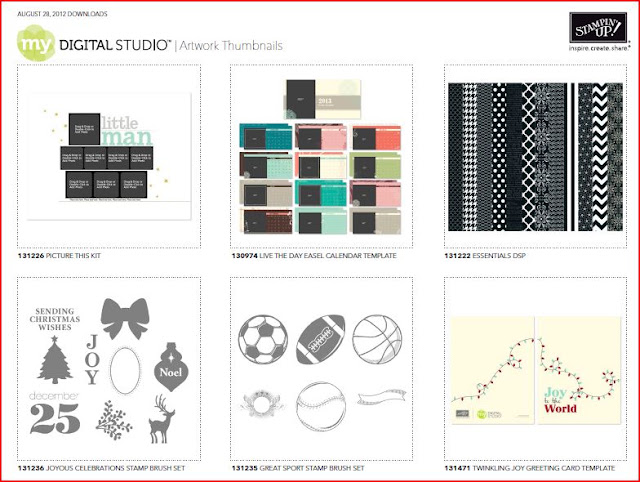Click the My Digital Studio green logo

pos(36,43)
